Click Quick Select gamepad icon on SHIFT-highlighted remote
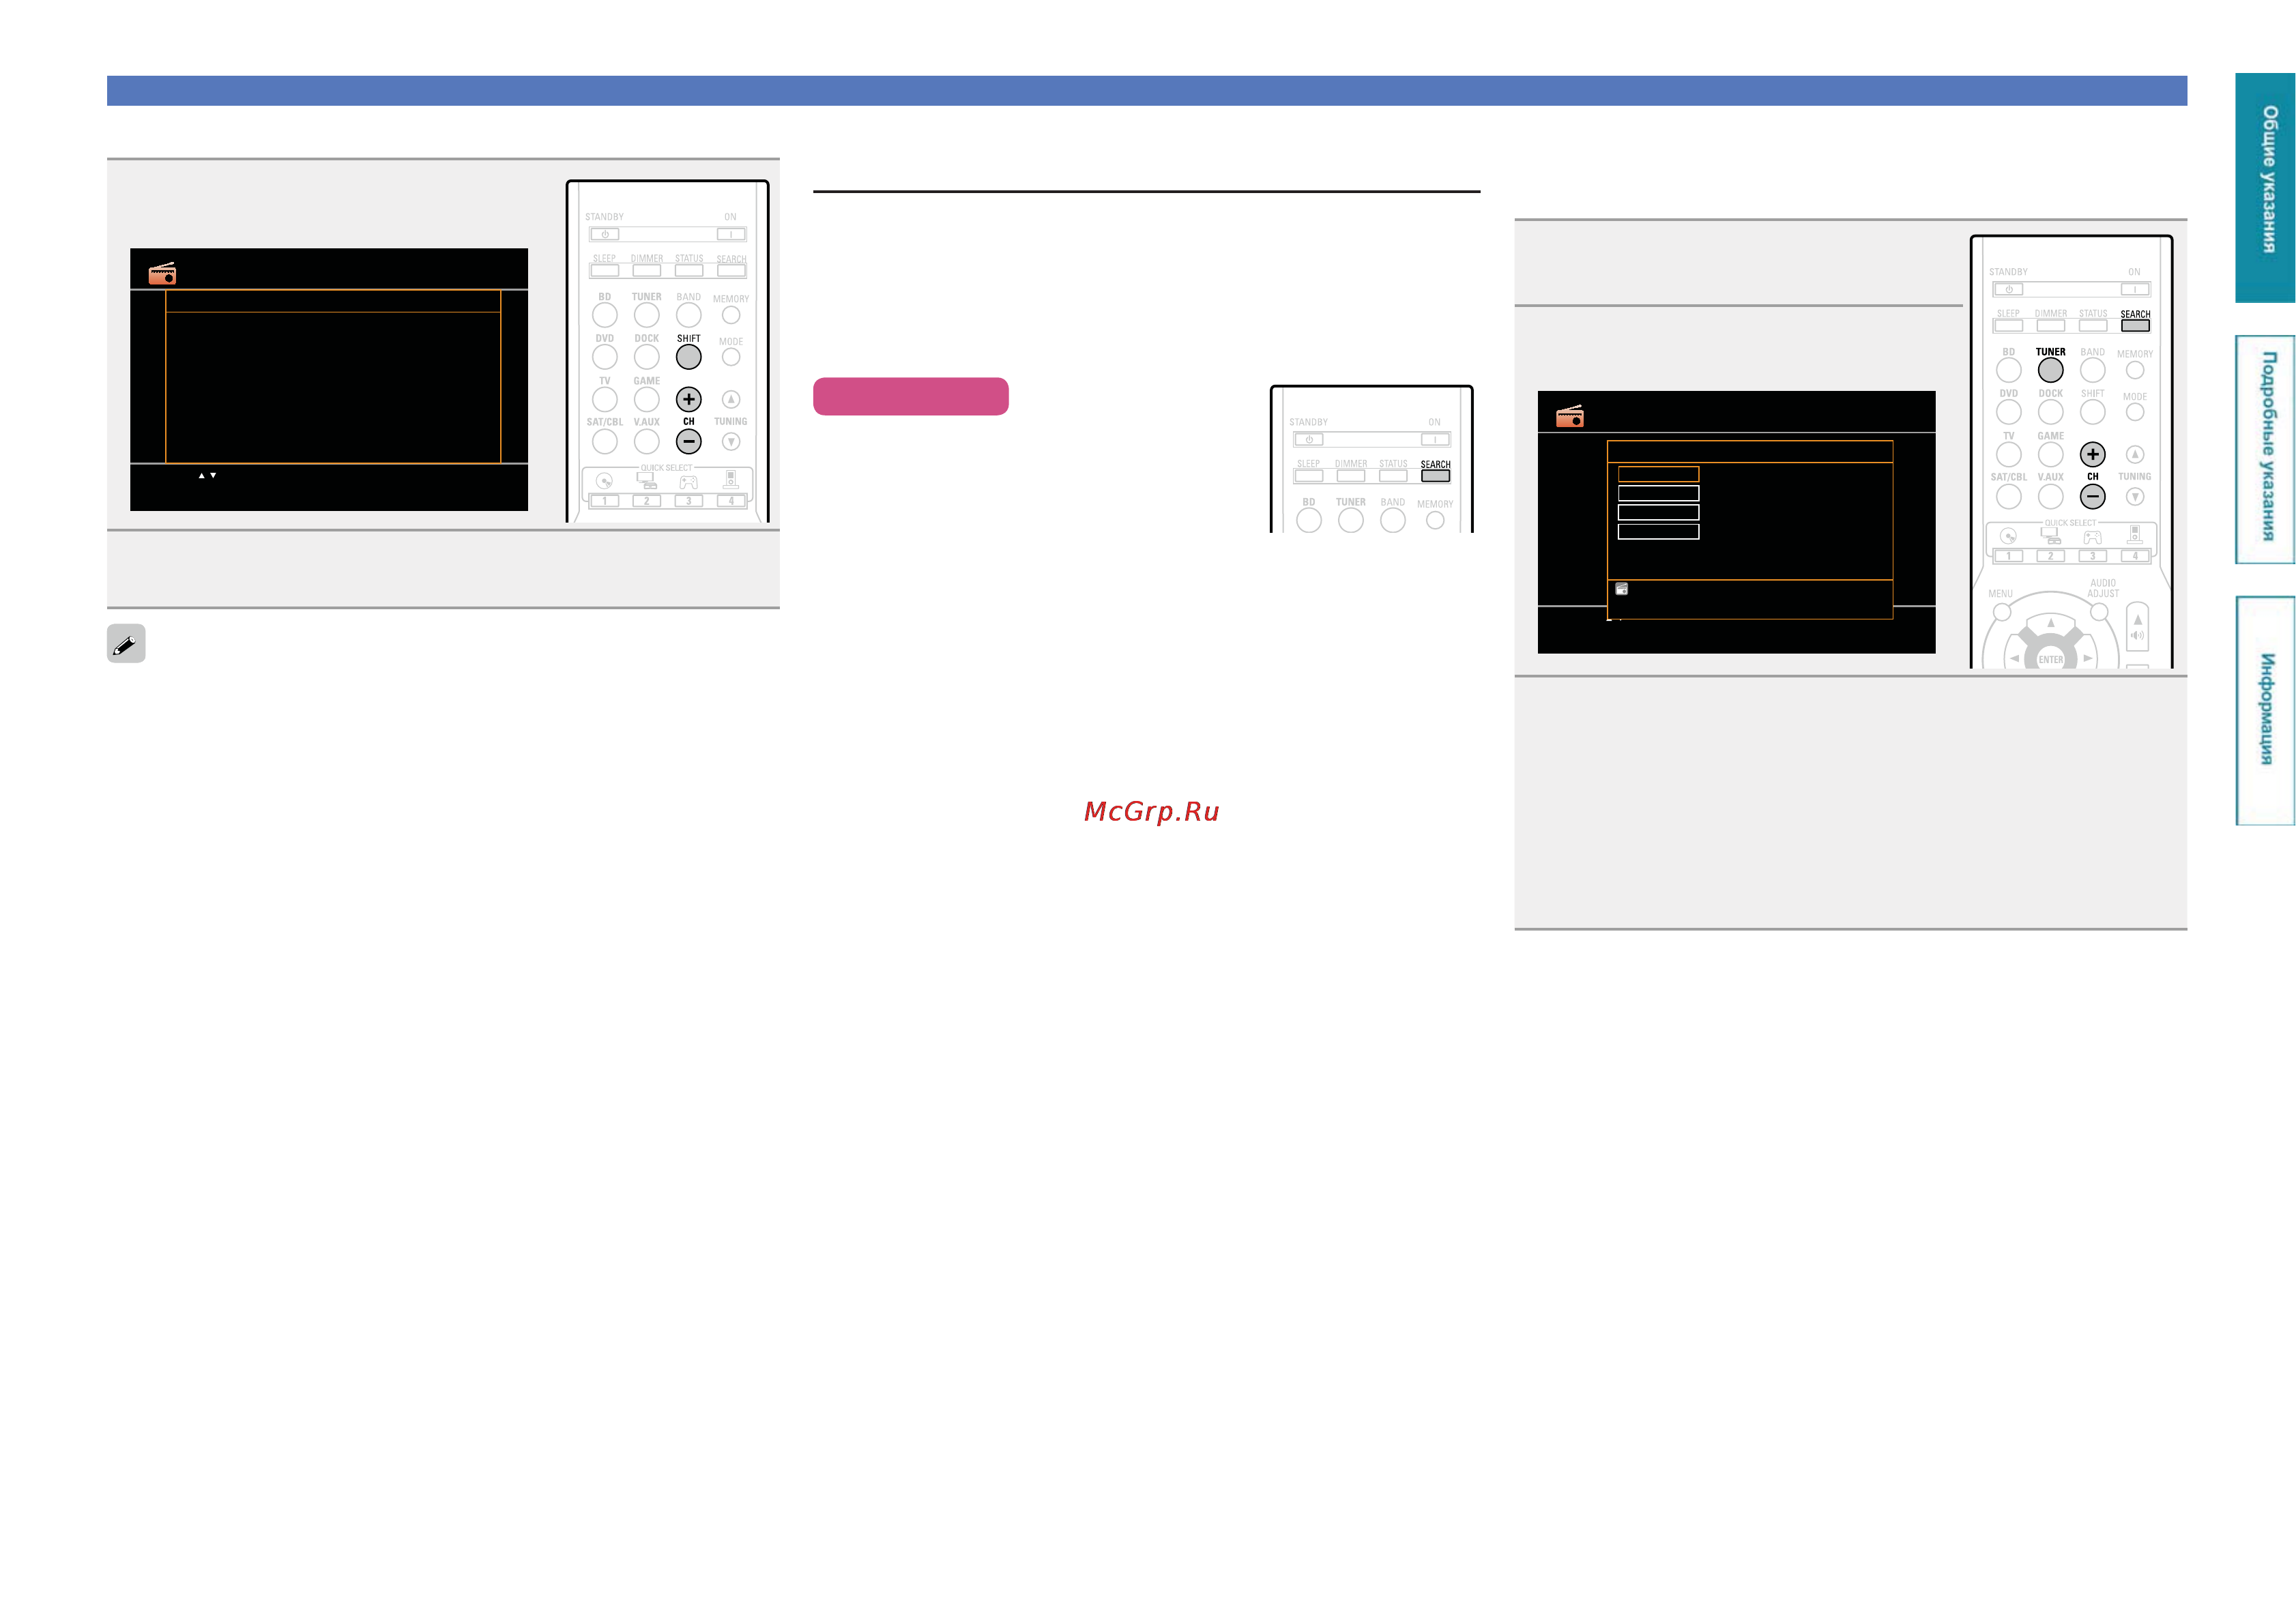This screenshot has height=1621, width=2296. tap(689, 482)
